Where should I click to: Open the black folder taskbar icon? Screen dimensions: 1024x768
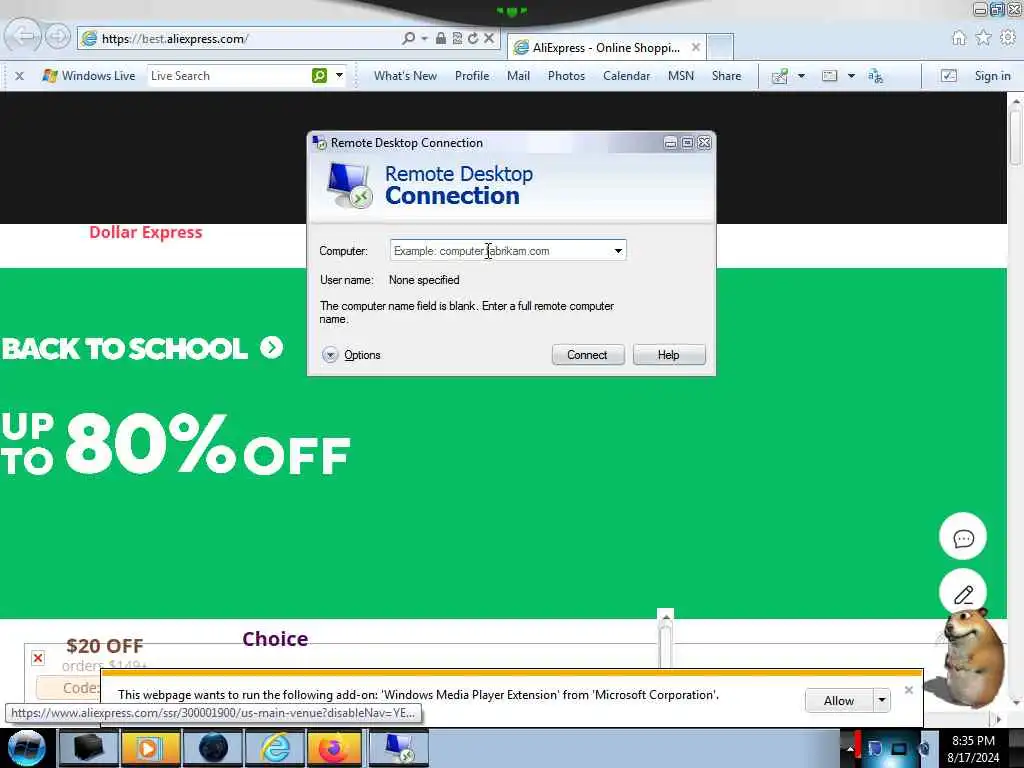point(89,748)
